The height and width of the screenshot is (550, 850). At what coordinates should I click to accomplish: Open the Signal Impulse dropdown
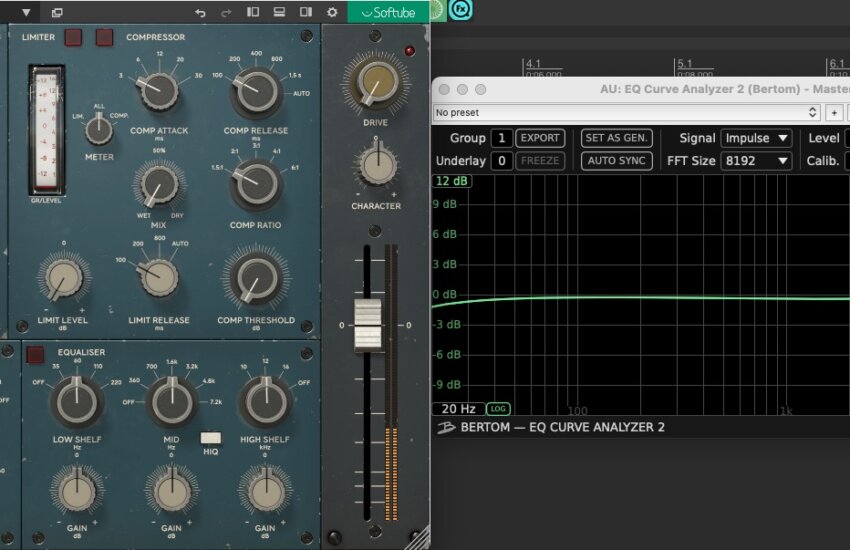pyautogui.click(x=756, y=138)
